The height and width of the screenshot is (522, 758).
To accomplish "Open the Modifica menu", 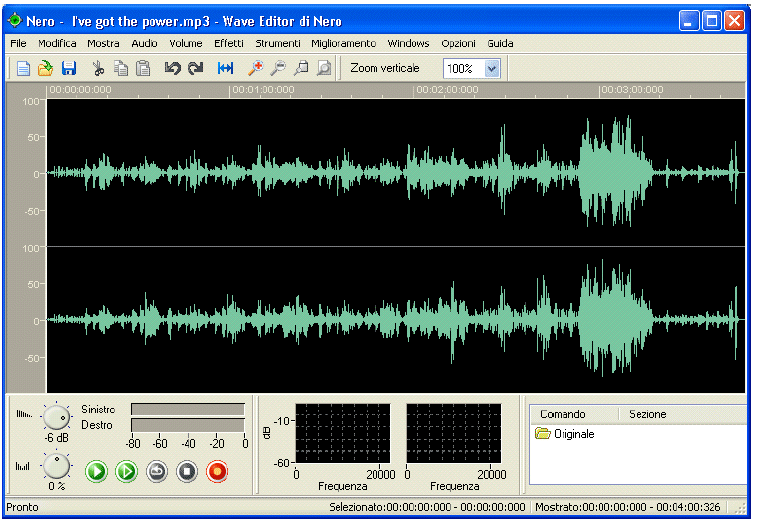I will point(57,44).
